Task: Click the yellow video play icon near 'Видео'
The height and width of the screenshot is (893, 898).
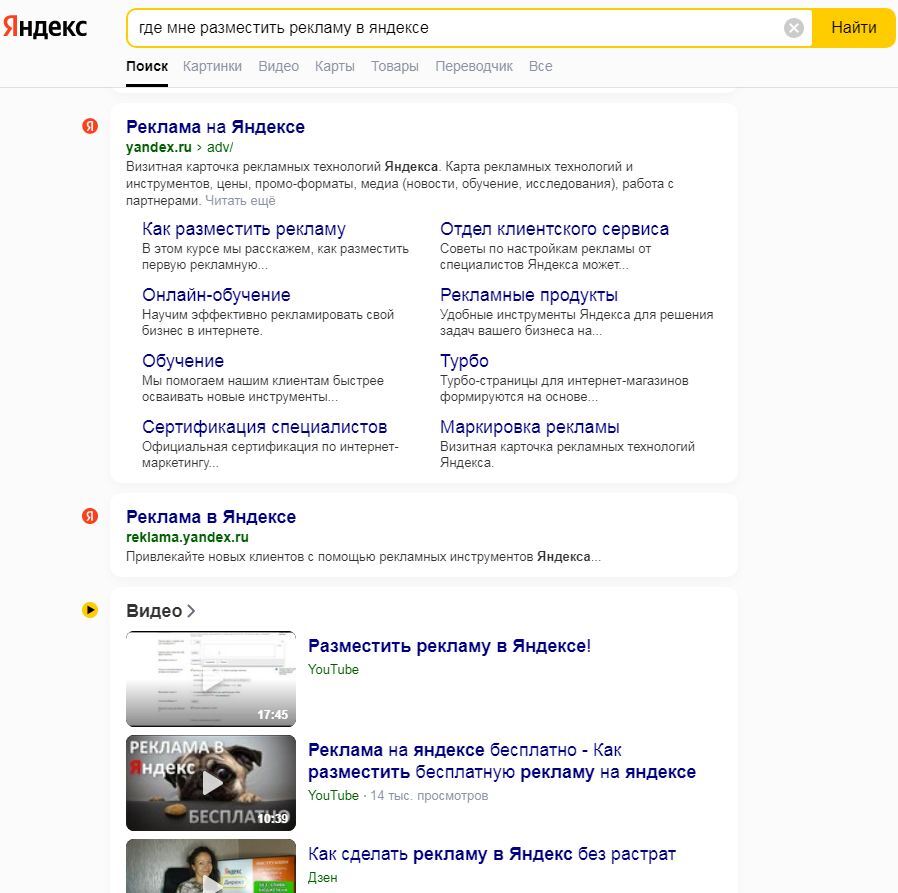Action: tap(90, 610)
